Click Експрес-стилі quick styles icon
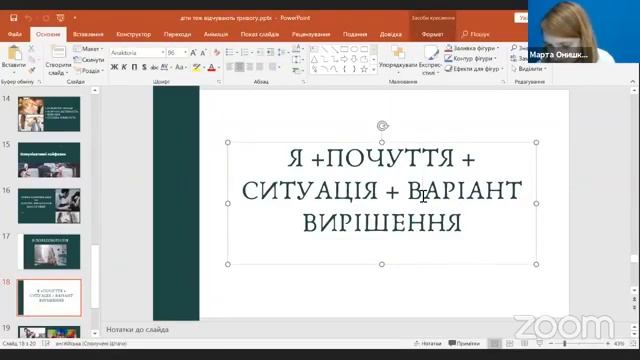Image resolution: width=640 pixels, height=360 pixels. (x=431, y=53)
